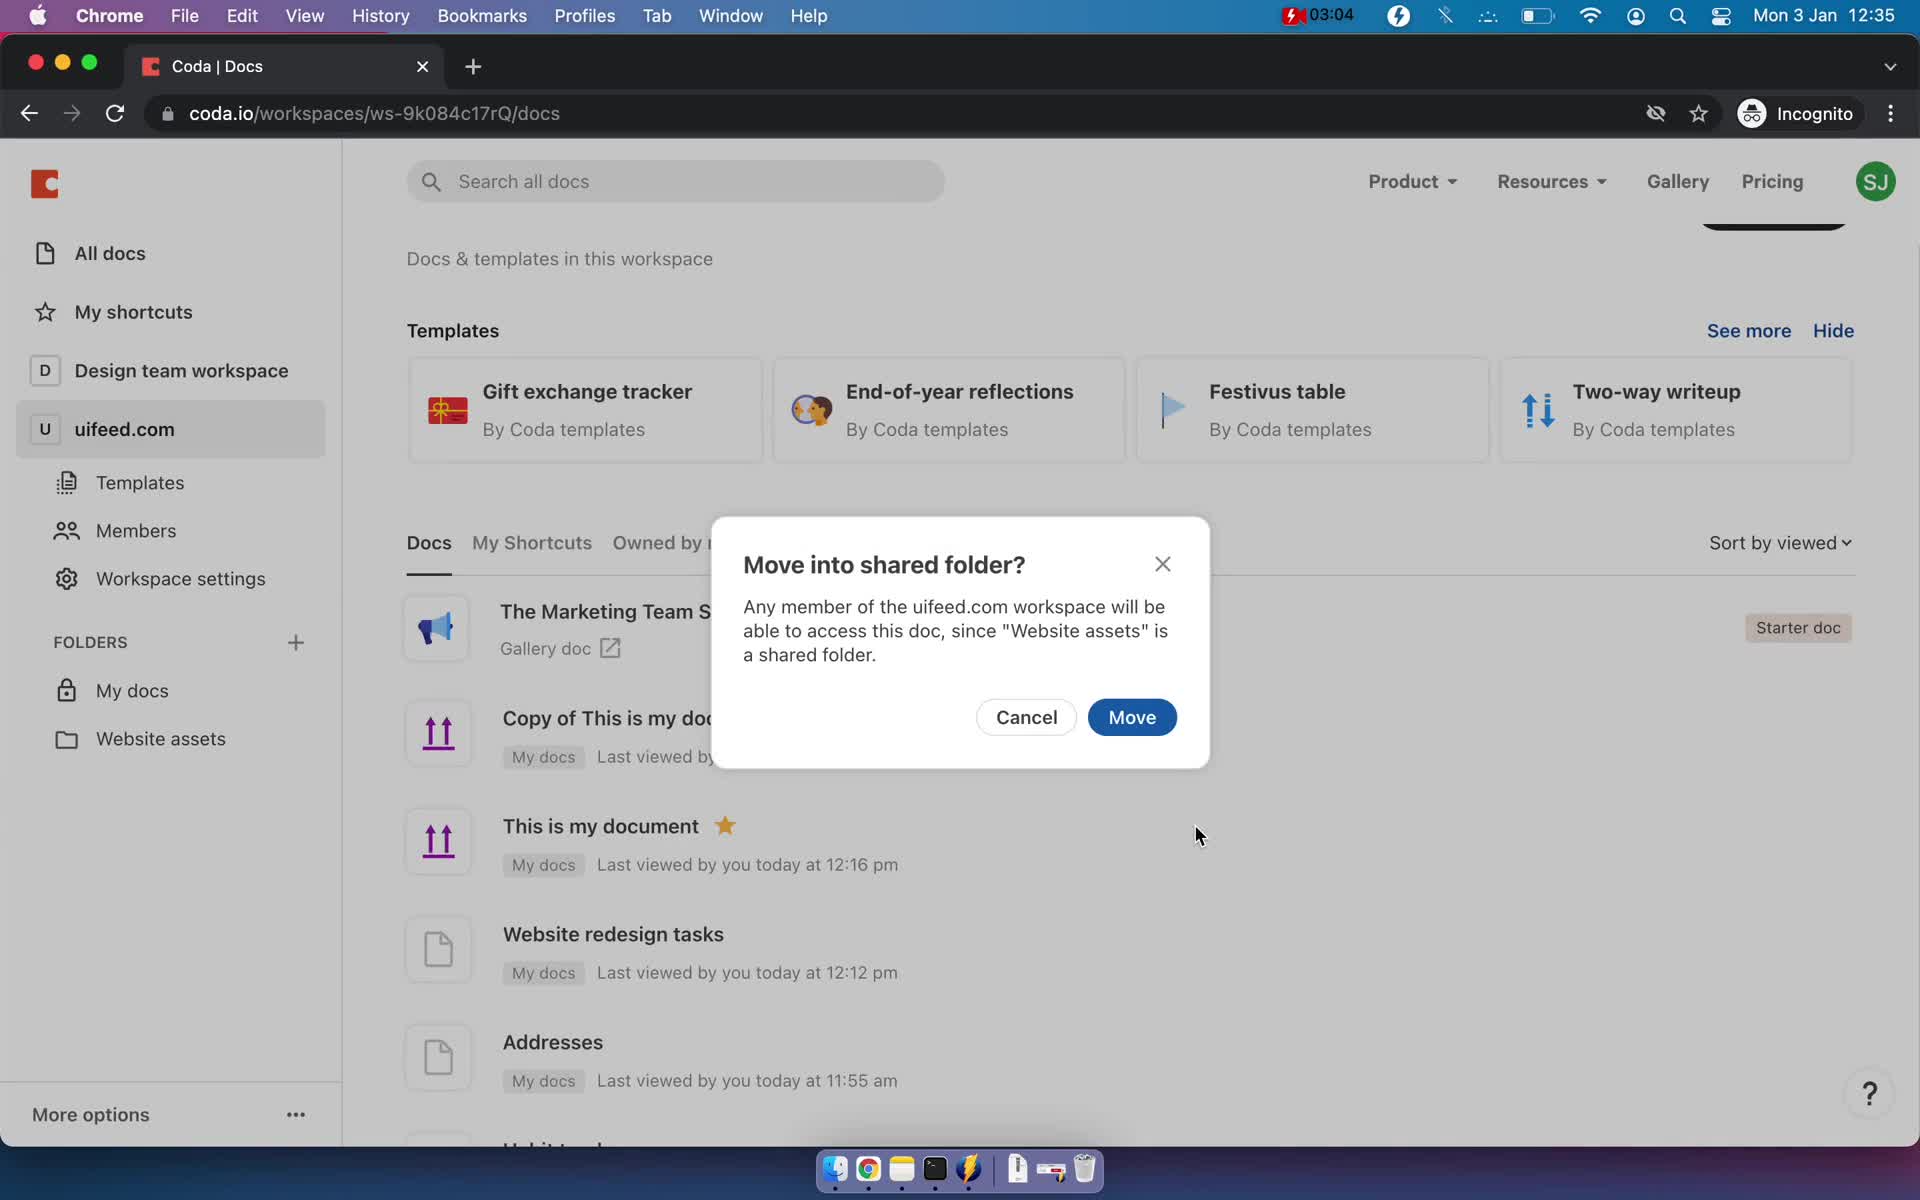Open the Incognito profile indicator
This screenshot has width=1920, height=1200.
(1795, 114)
